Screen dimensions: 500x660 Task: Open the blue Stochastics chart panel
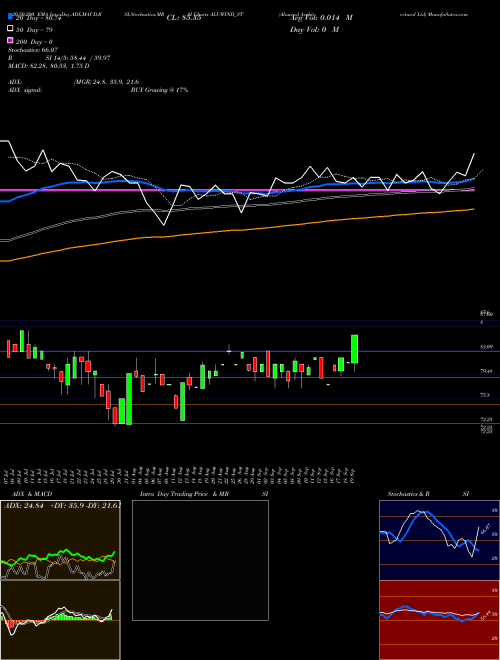point(439,540)
